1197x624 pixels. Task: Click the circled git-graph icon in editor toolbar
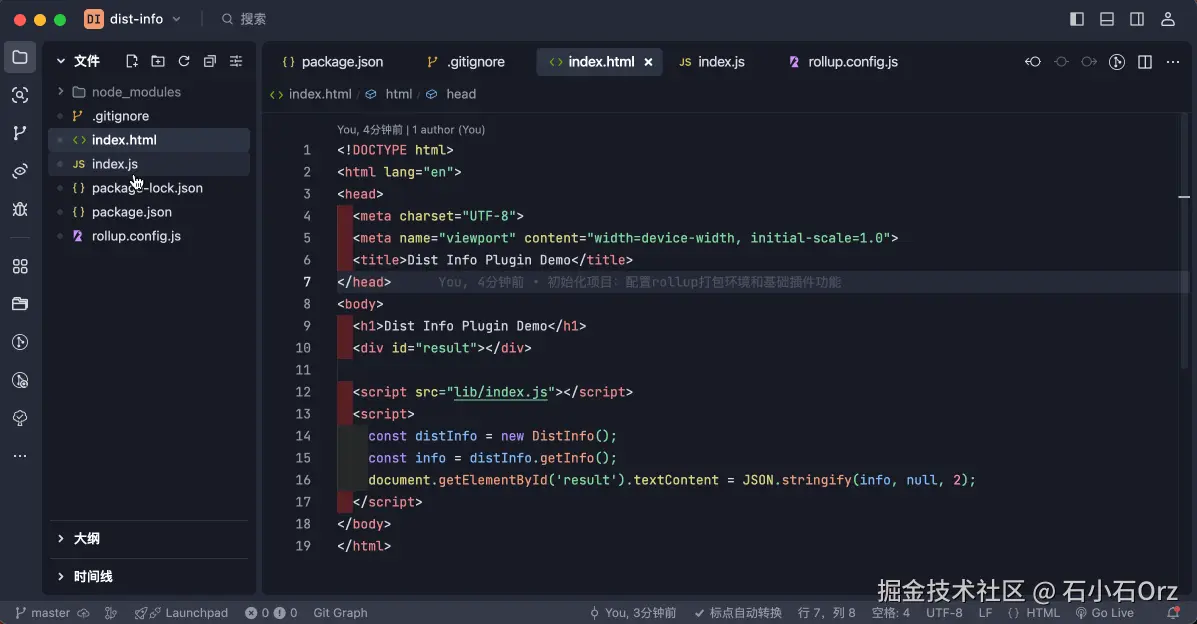(x=1117, y=62)
